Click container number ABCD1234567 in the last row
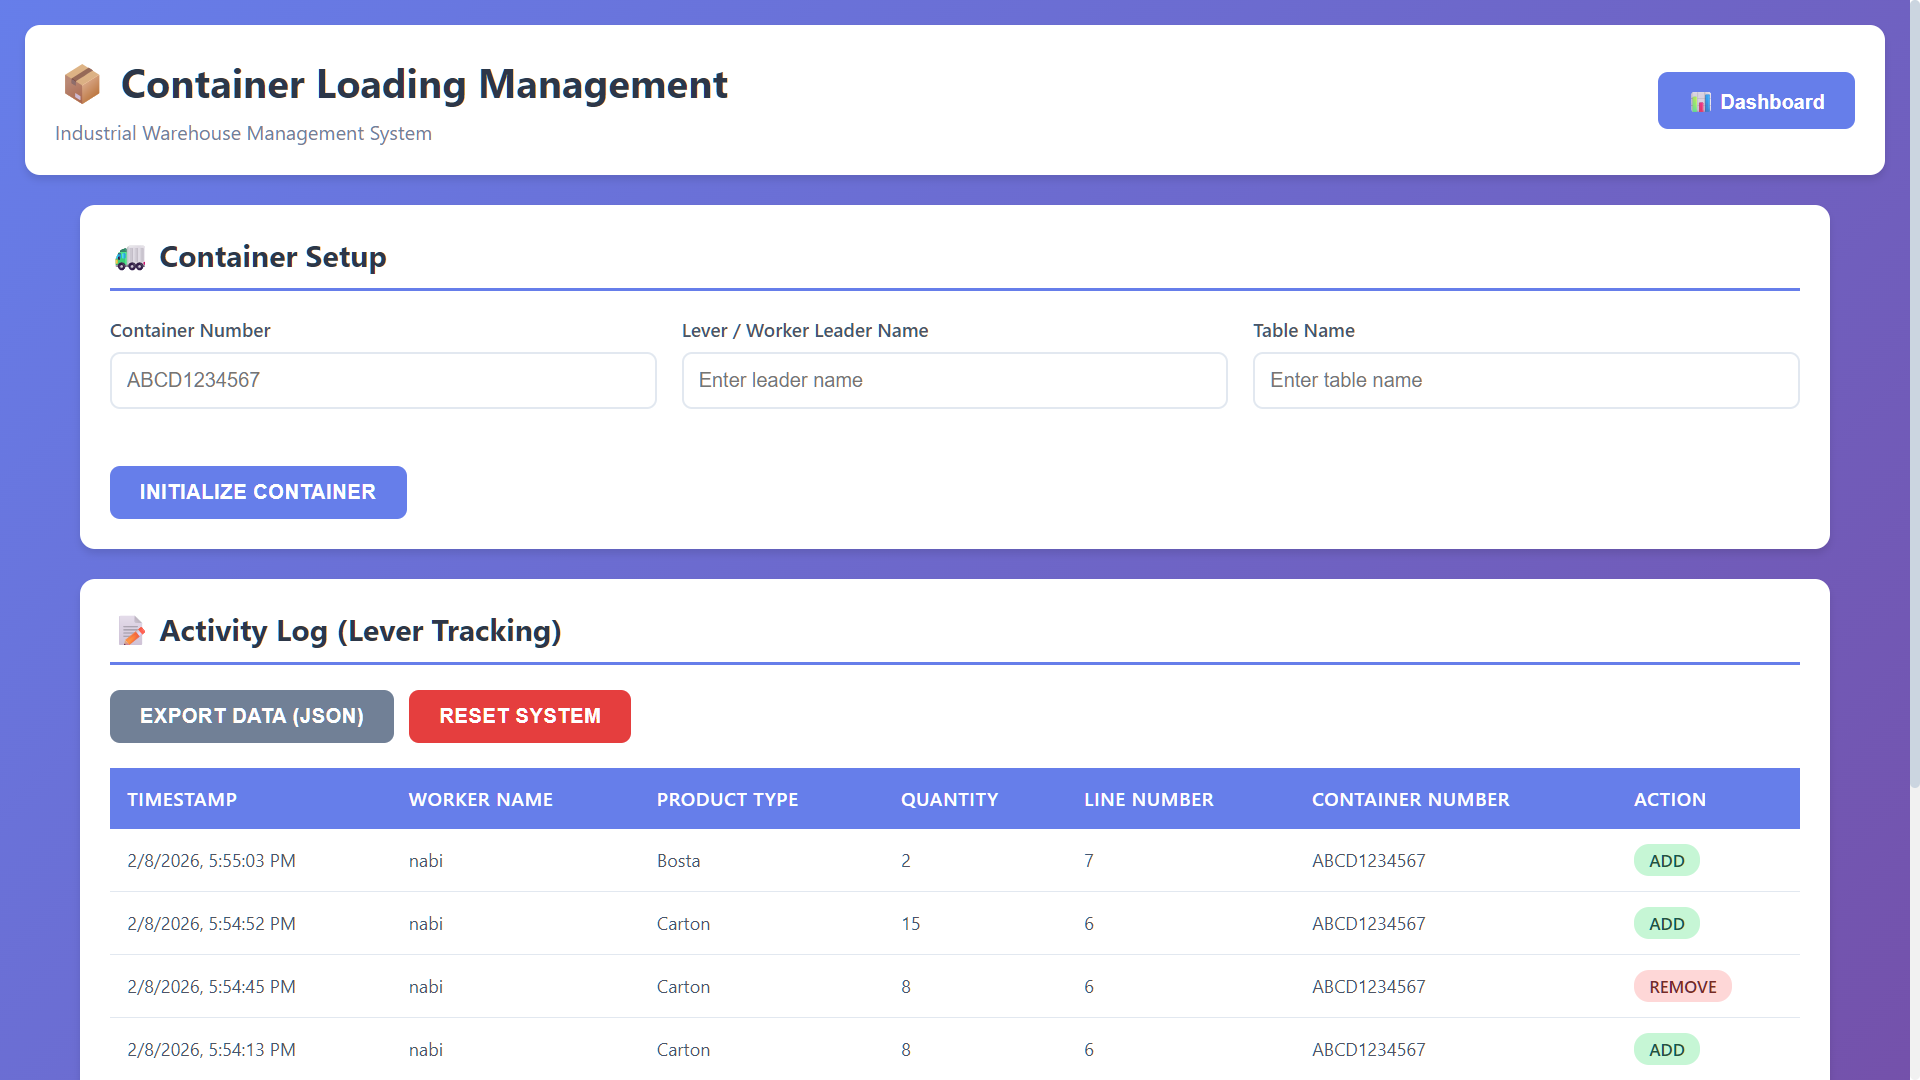 click(x=1369, y=1049)
